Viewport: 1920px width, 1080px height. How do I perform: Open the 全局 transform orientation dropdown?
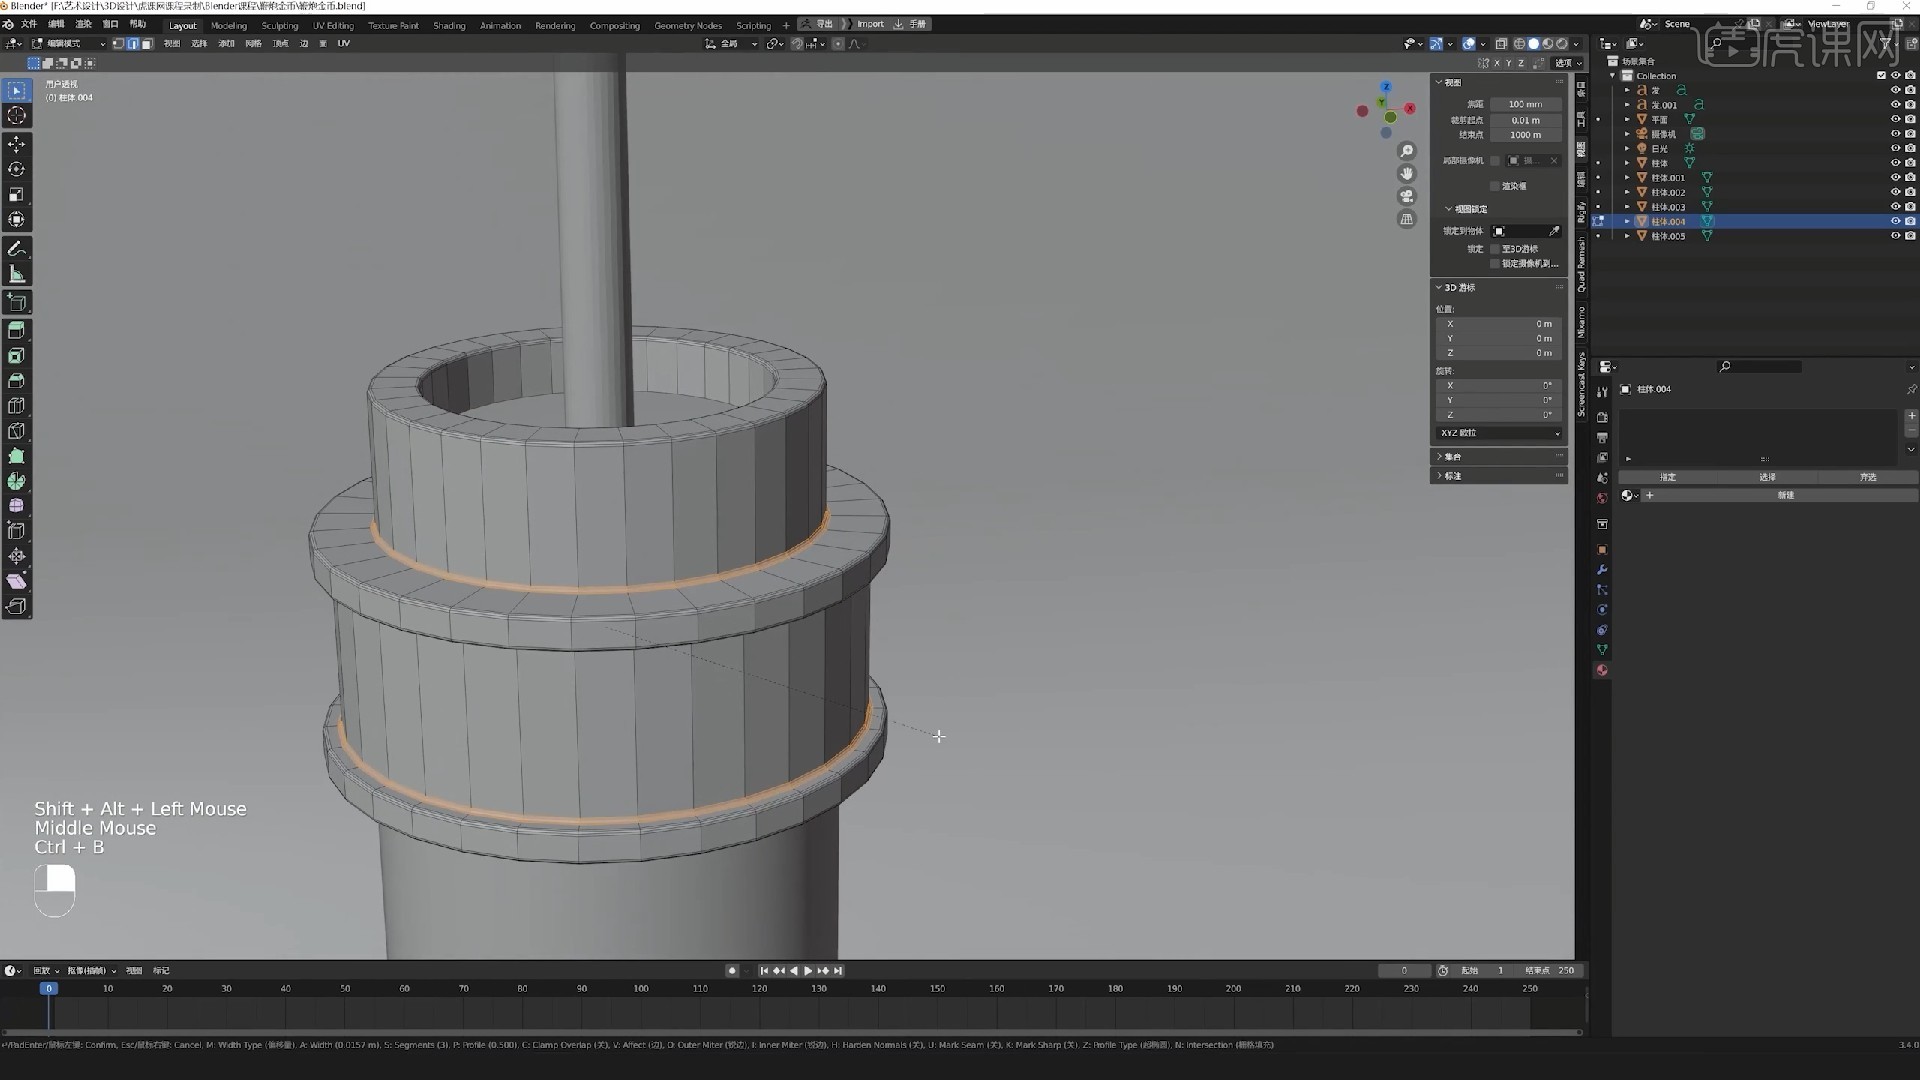pos(731,44)
